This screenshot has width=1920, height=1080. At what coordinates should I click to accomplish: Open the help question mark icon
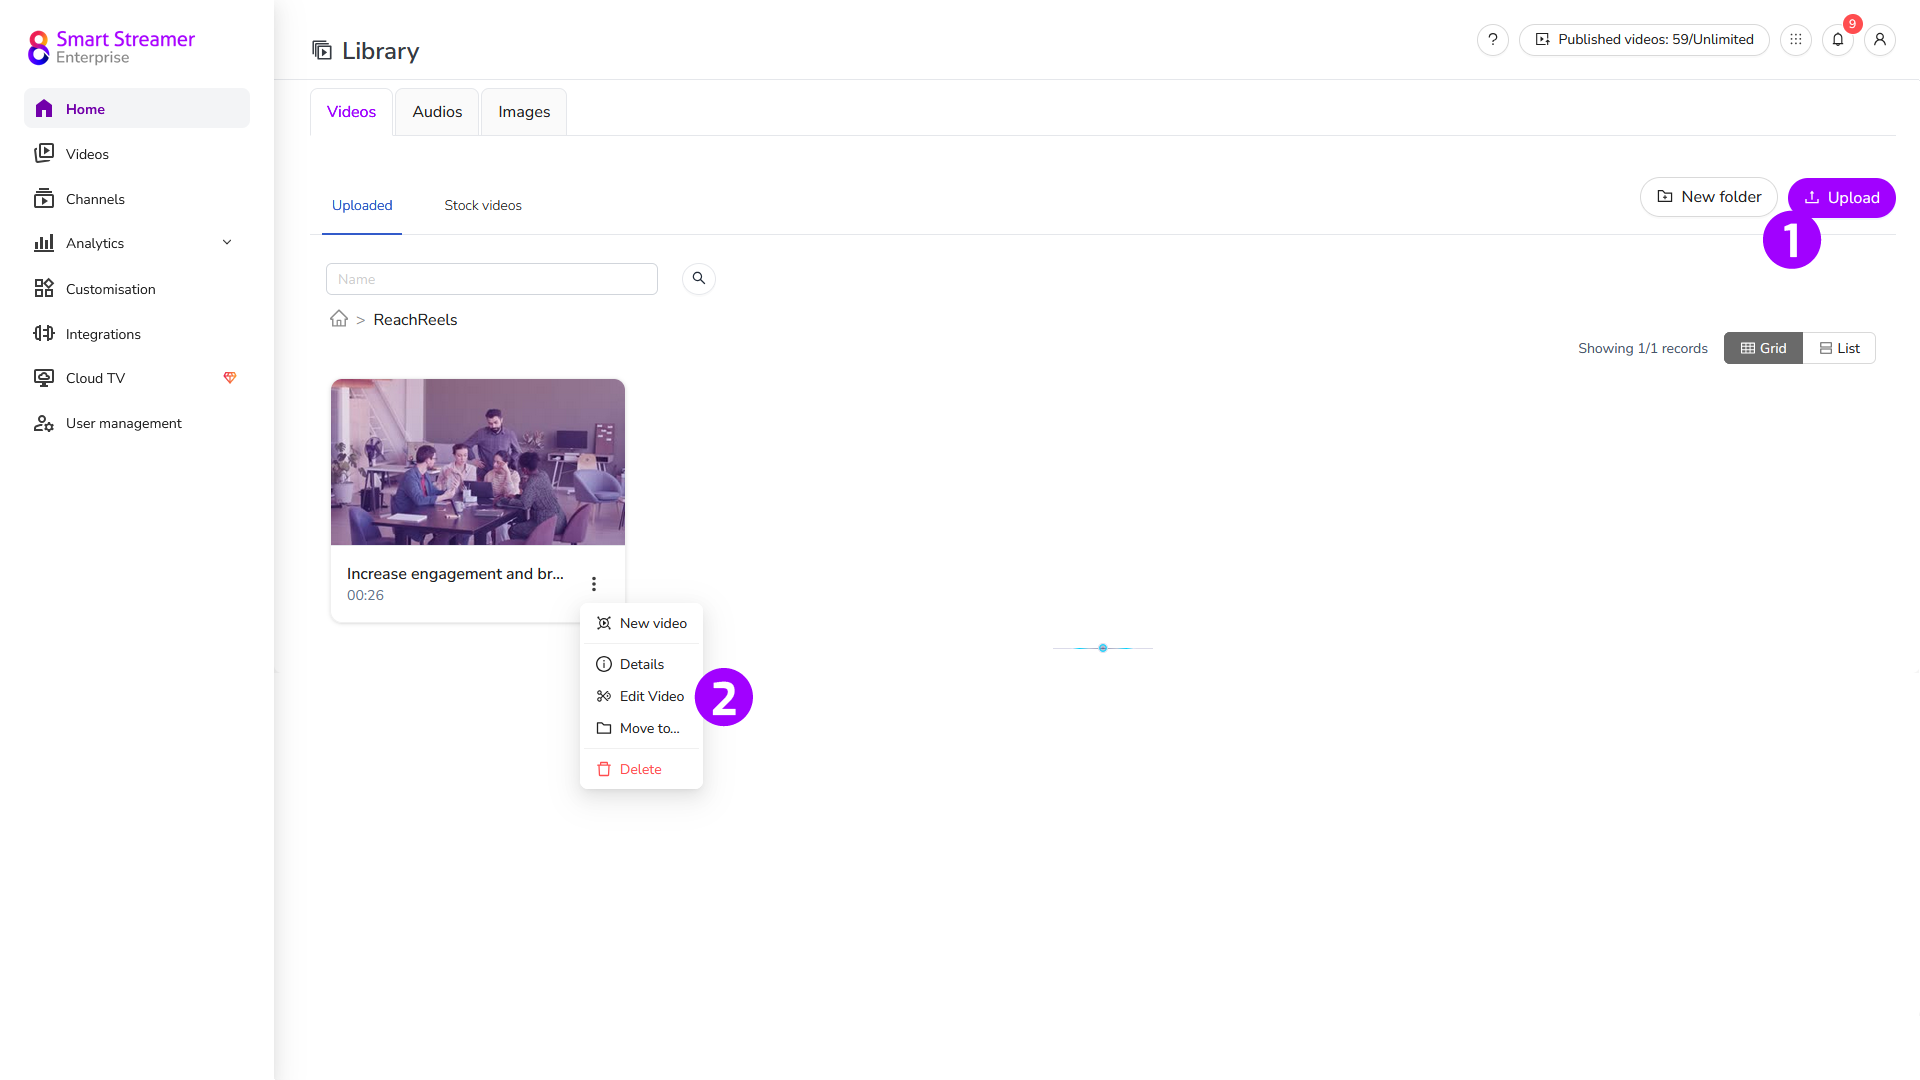pyautogui.click(x=1493, y=40)
